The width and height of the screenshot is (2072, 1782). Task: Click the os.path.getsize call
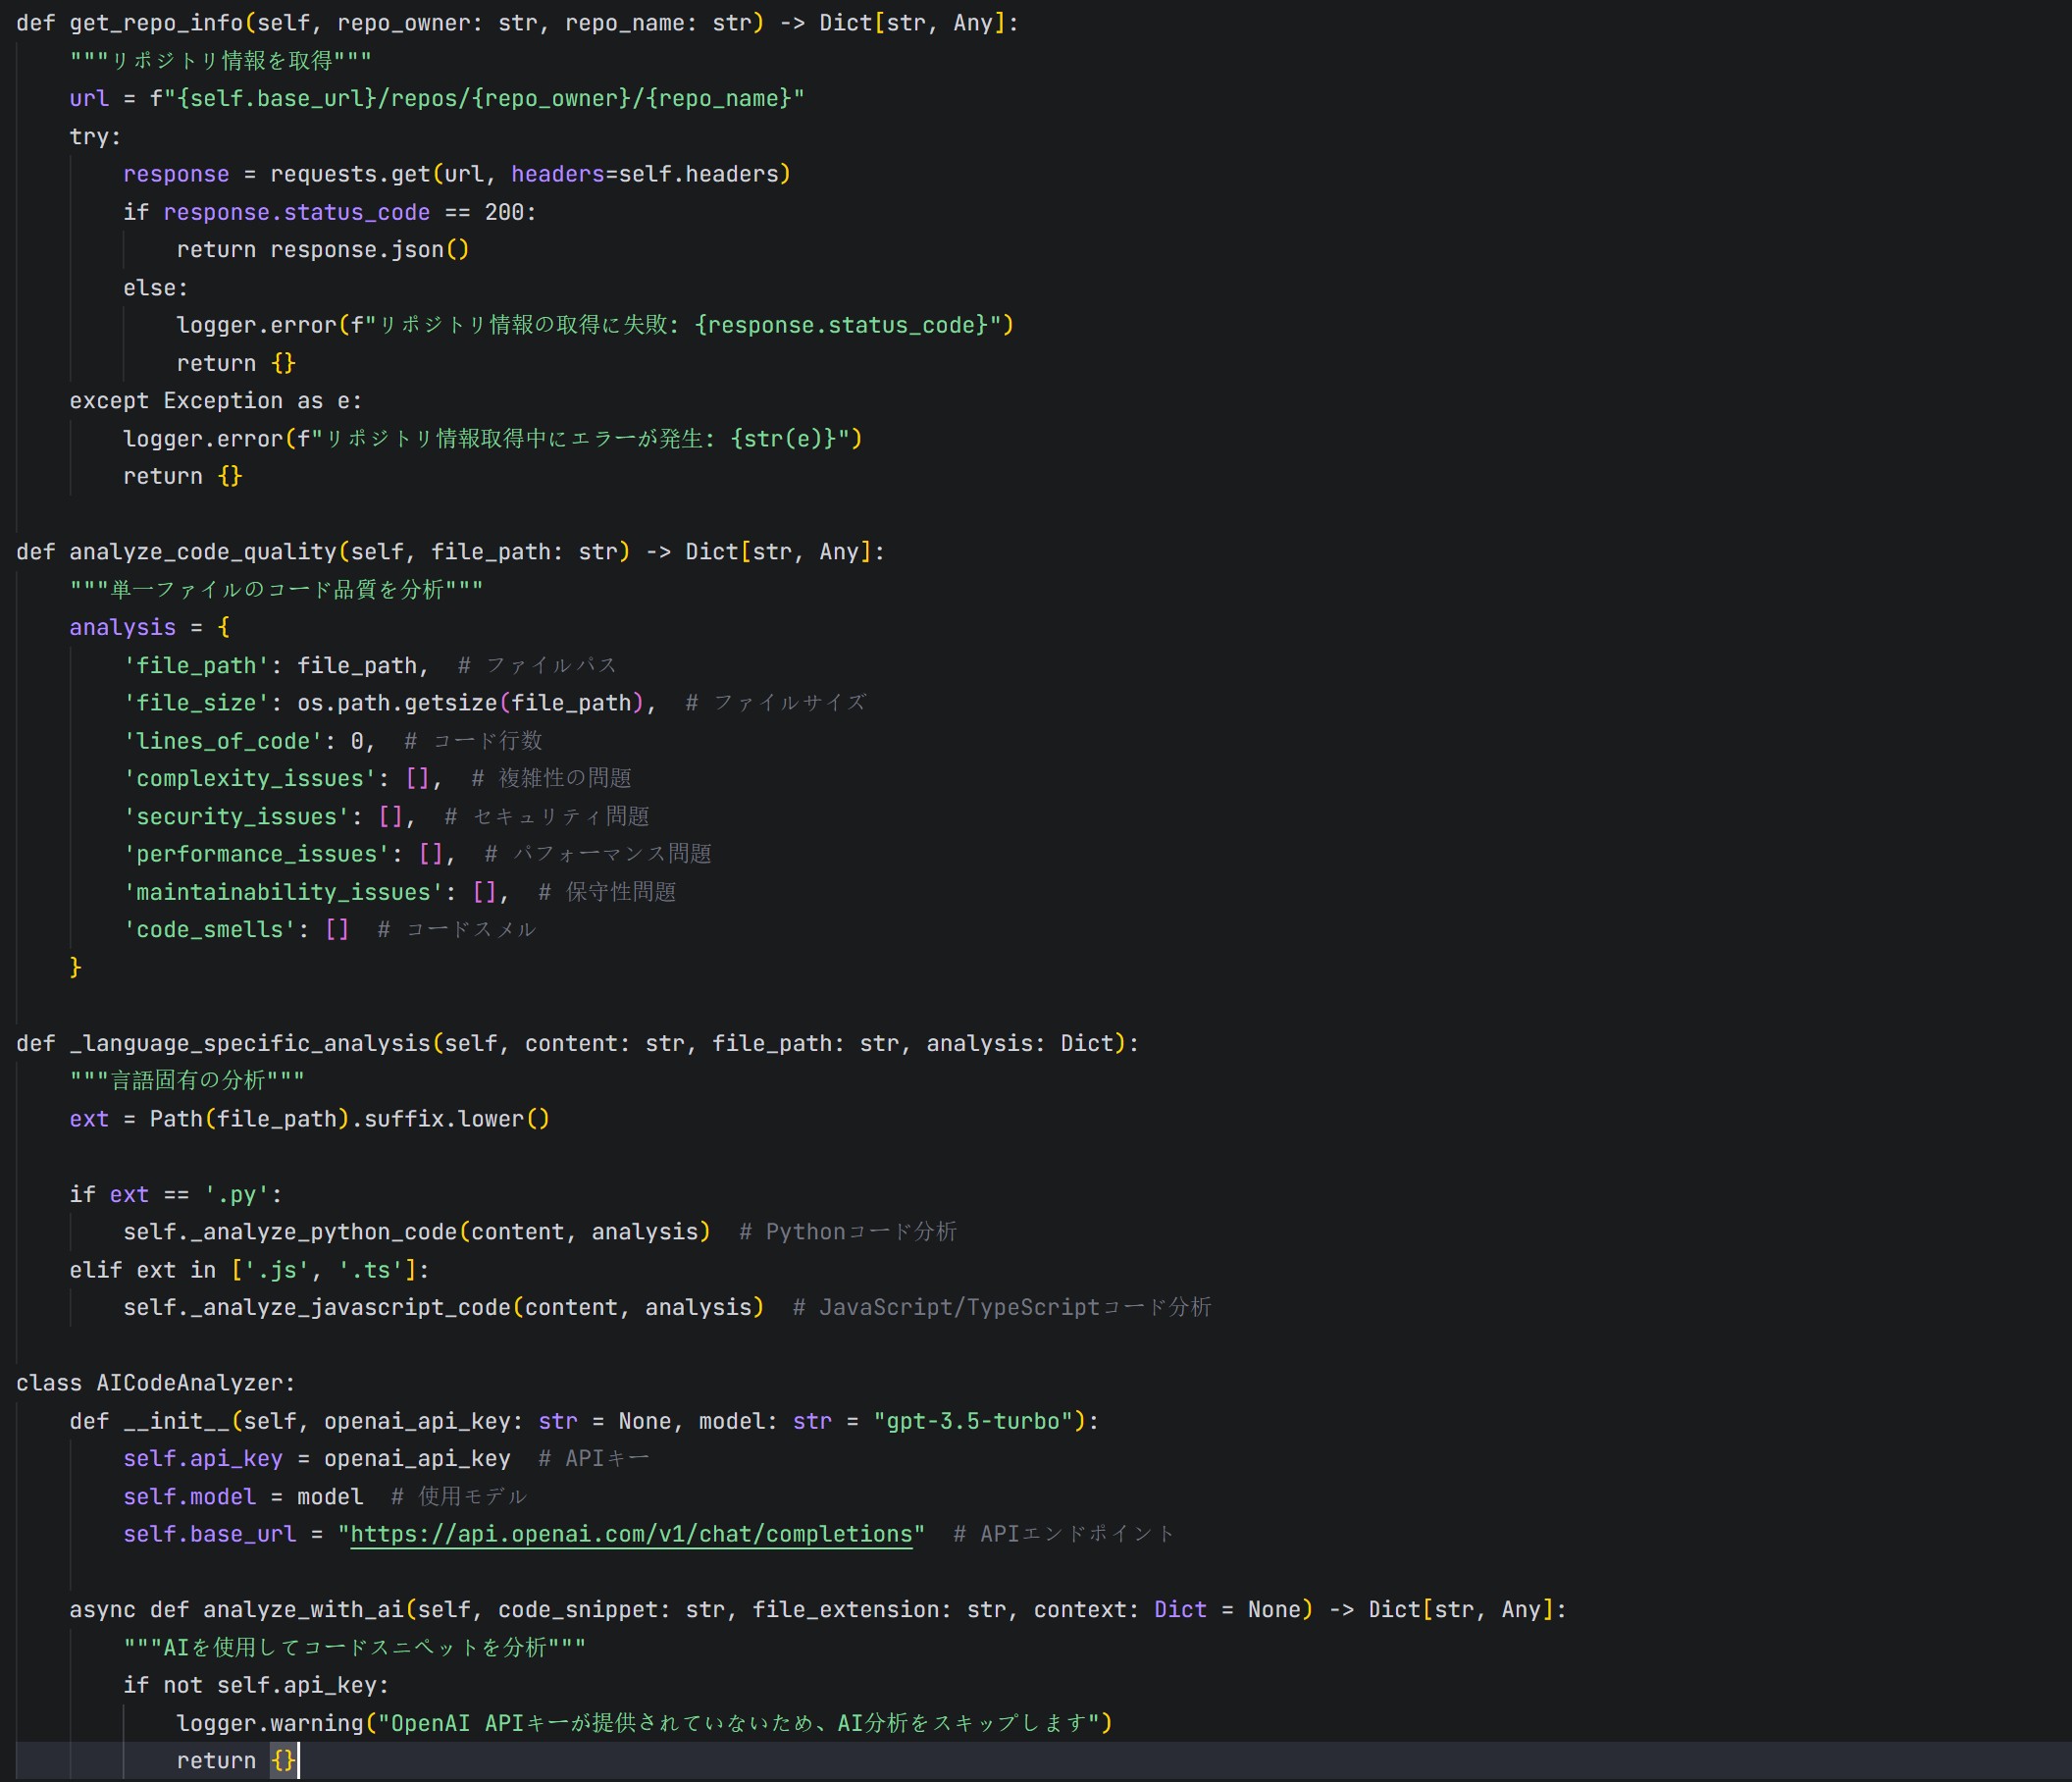click(397, 703)
